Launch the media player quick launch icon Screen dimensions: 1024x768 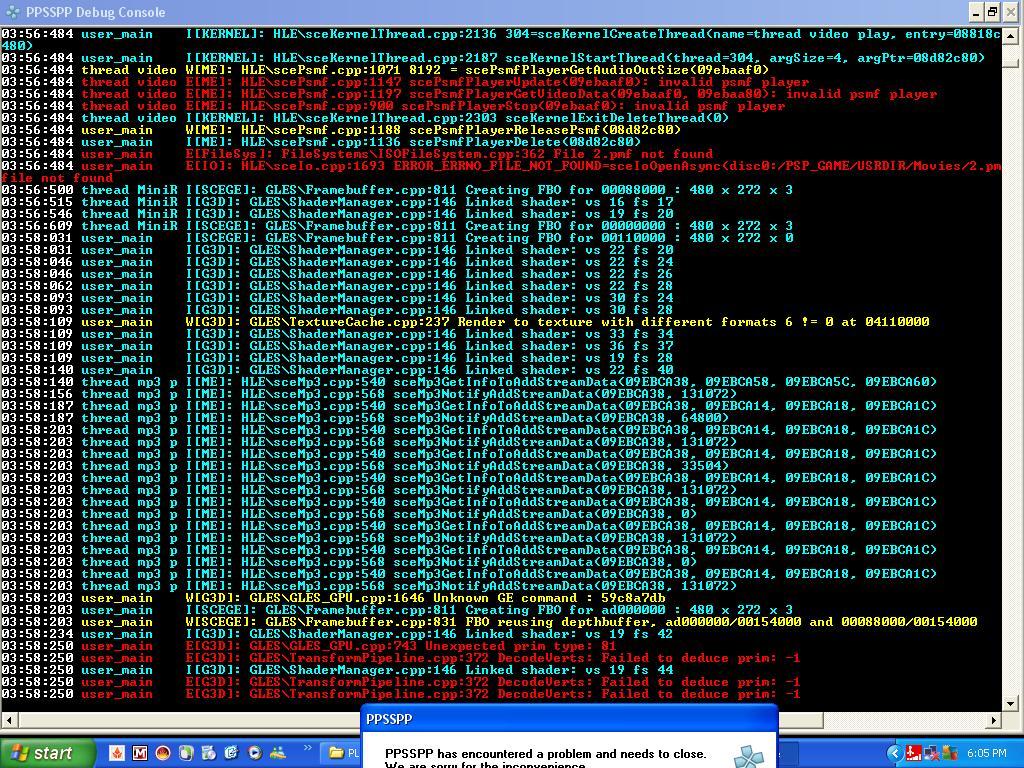coord(255,753)
